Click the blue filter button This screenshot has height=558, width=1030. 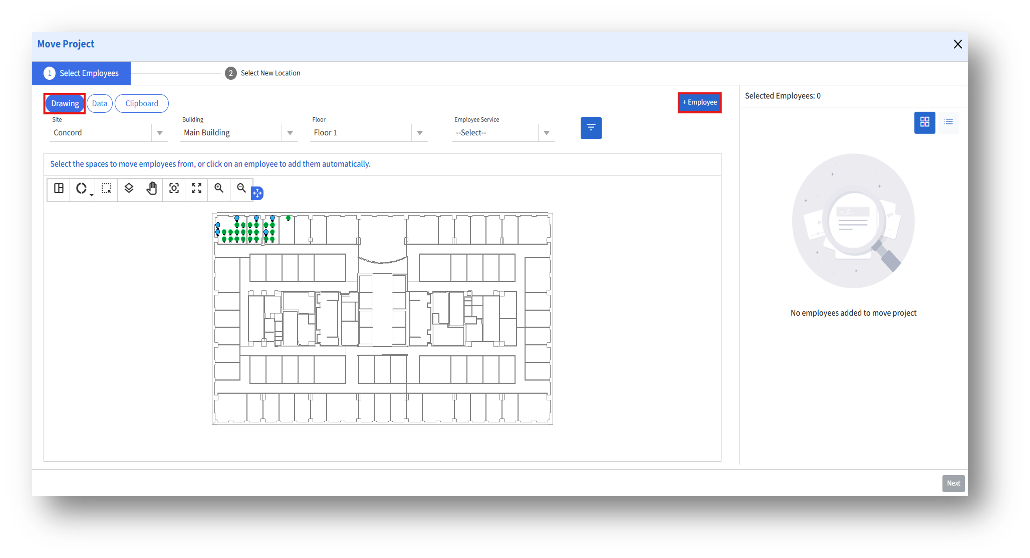591,128
